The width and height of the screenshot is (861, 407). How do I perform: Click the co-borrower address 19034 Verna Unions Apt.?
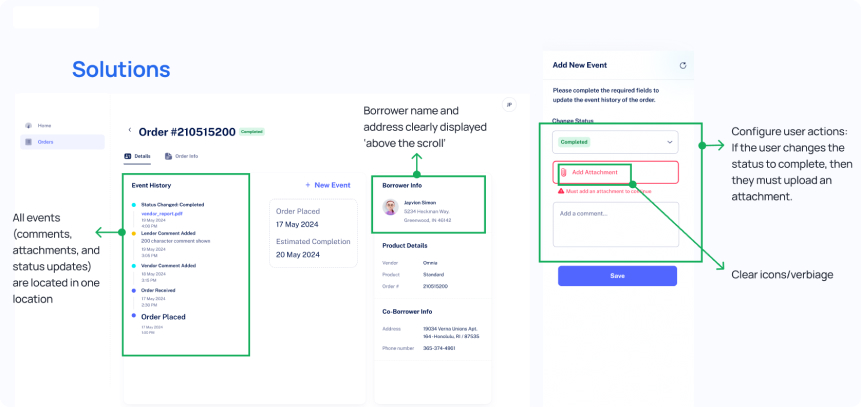450,328
